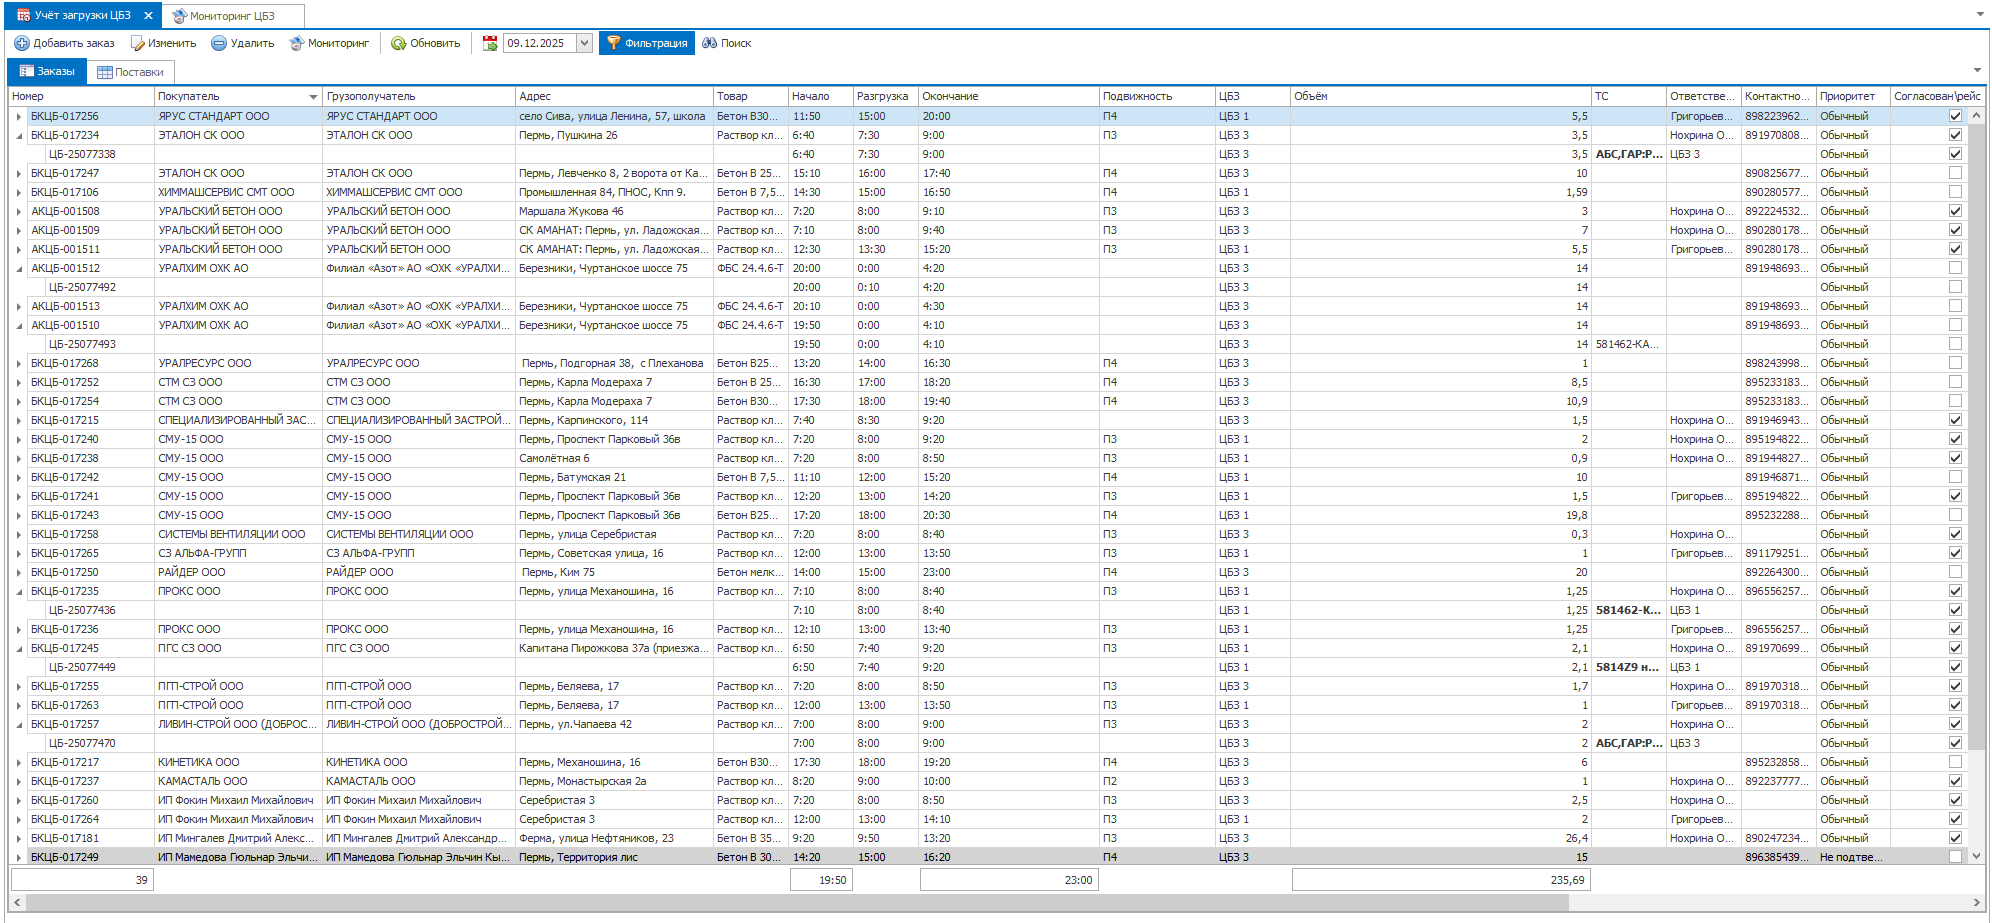The height and width of the screenshot is (923, 1992).
Task: Expand order row АКЦБ-001513
Action: (18, 307)
